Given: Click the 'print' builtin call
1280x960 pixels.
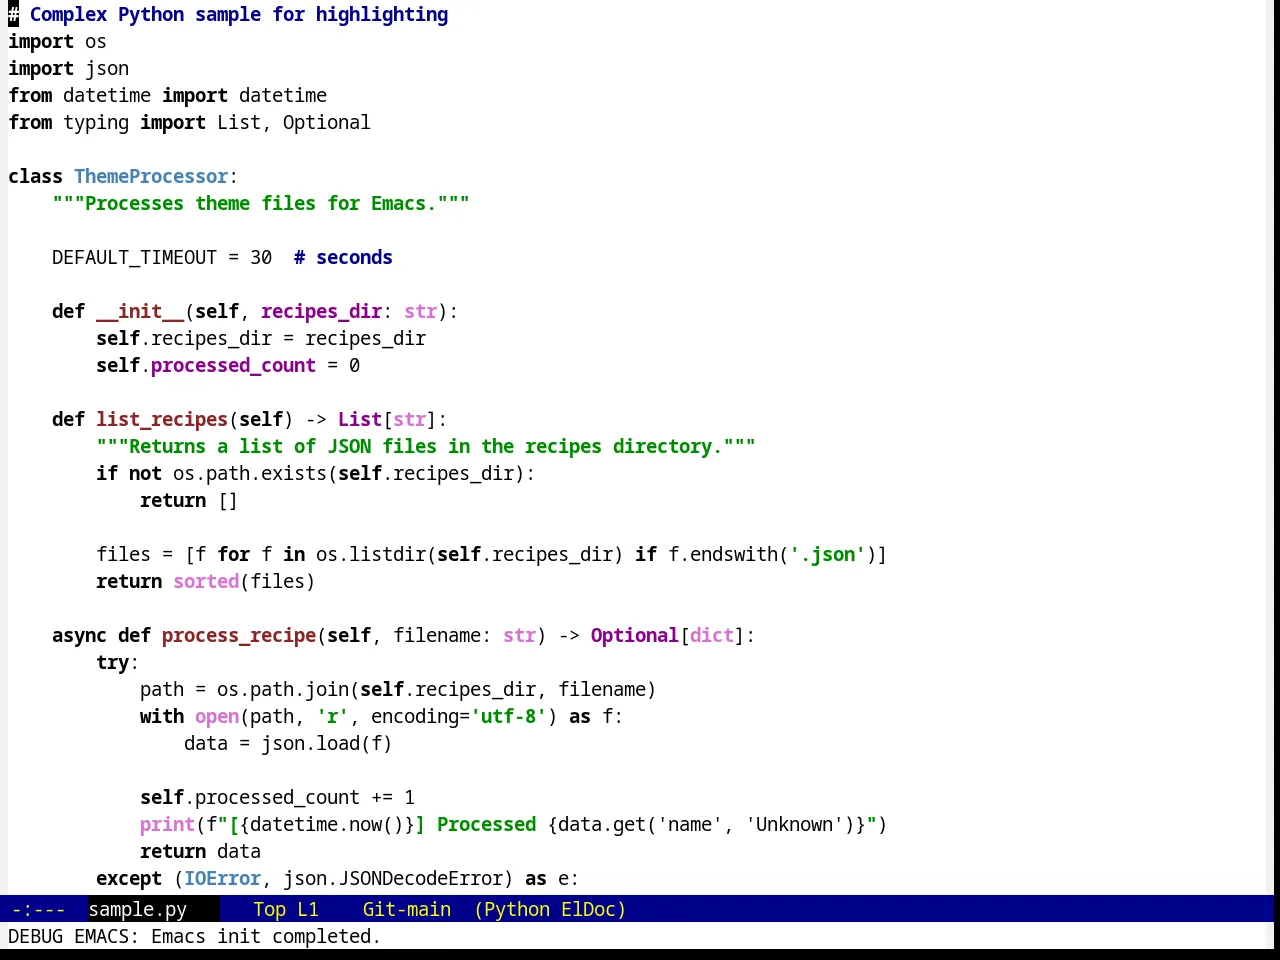Looking at the screenshot, I should (167, 824).
